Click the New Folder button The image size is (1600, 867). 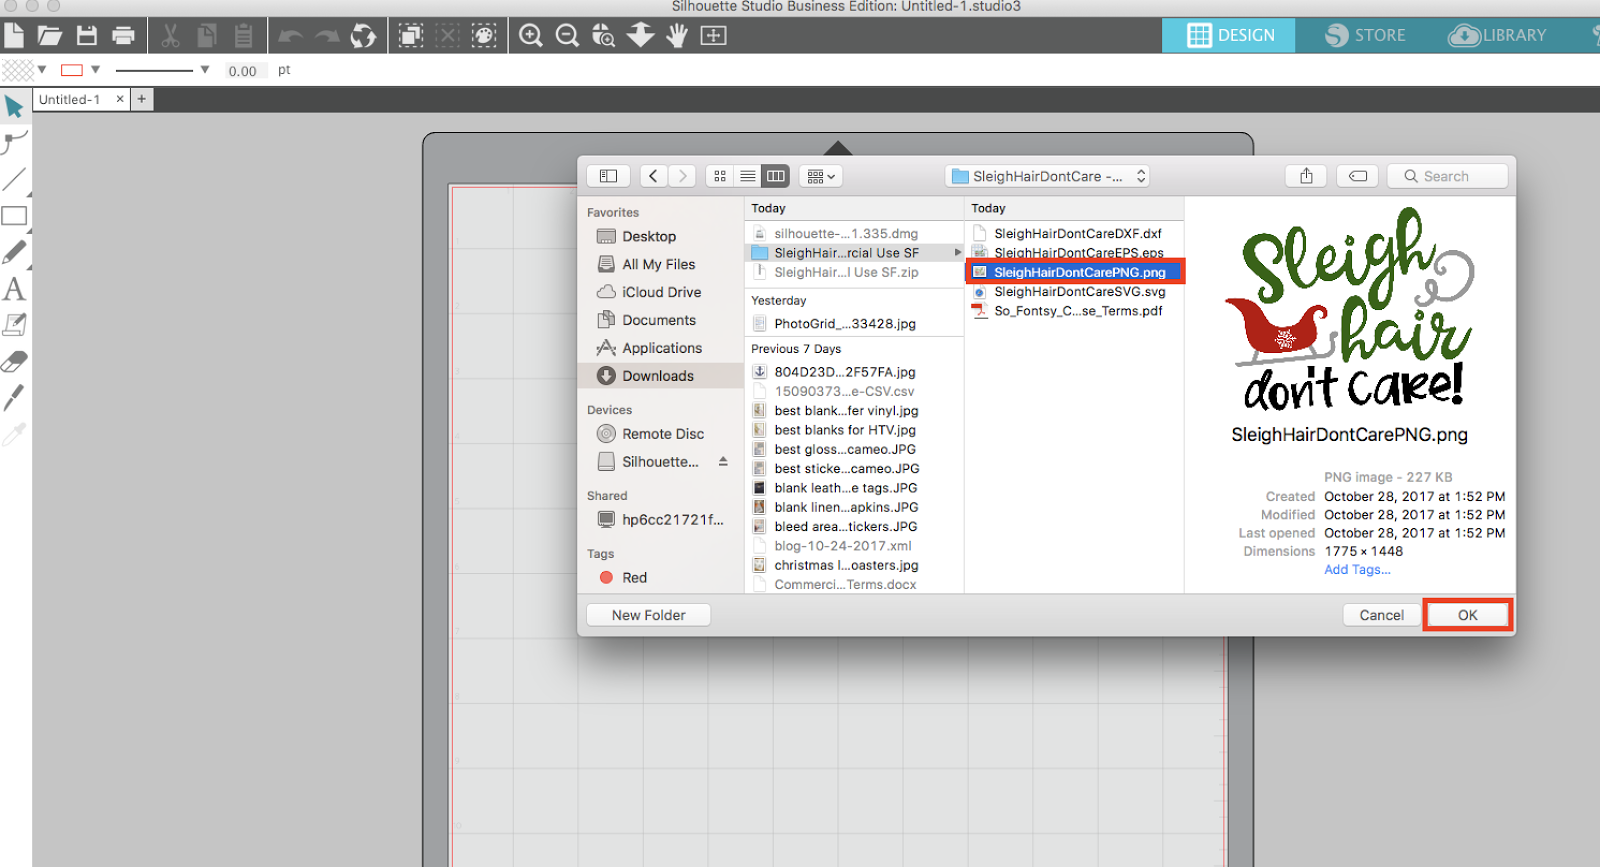(x=648, y=615)
